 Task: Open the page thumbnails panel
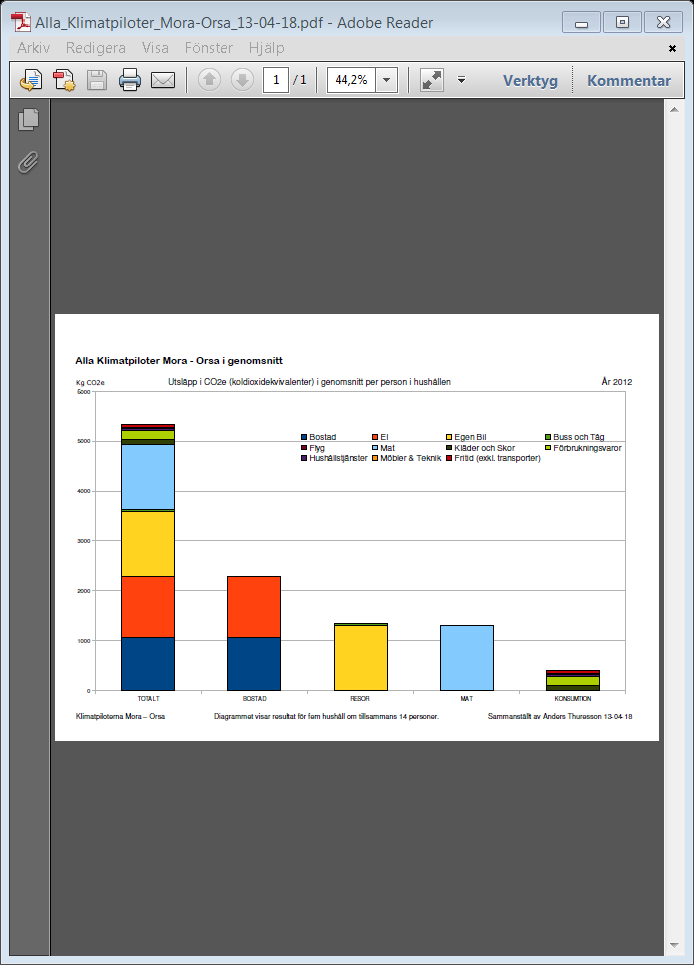point(28,119)
